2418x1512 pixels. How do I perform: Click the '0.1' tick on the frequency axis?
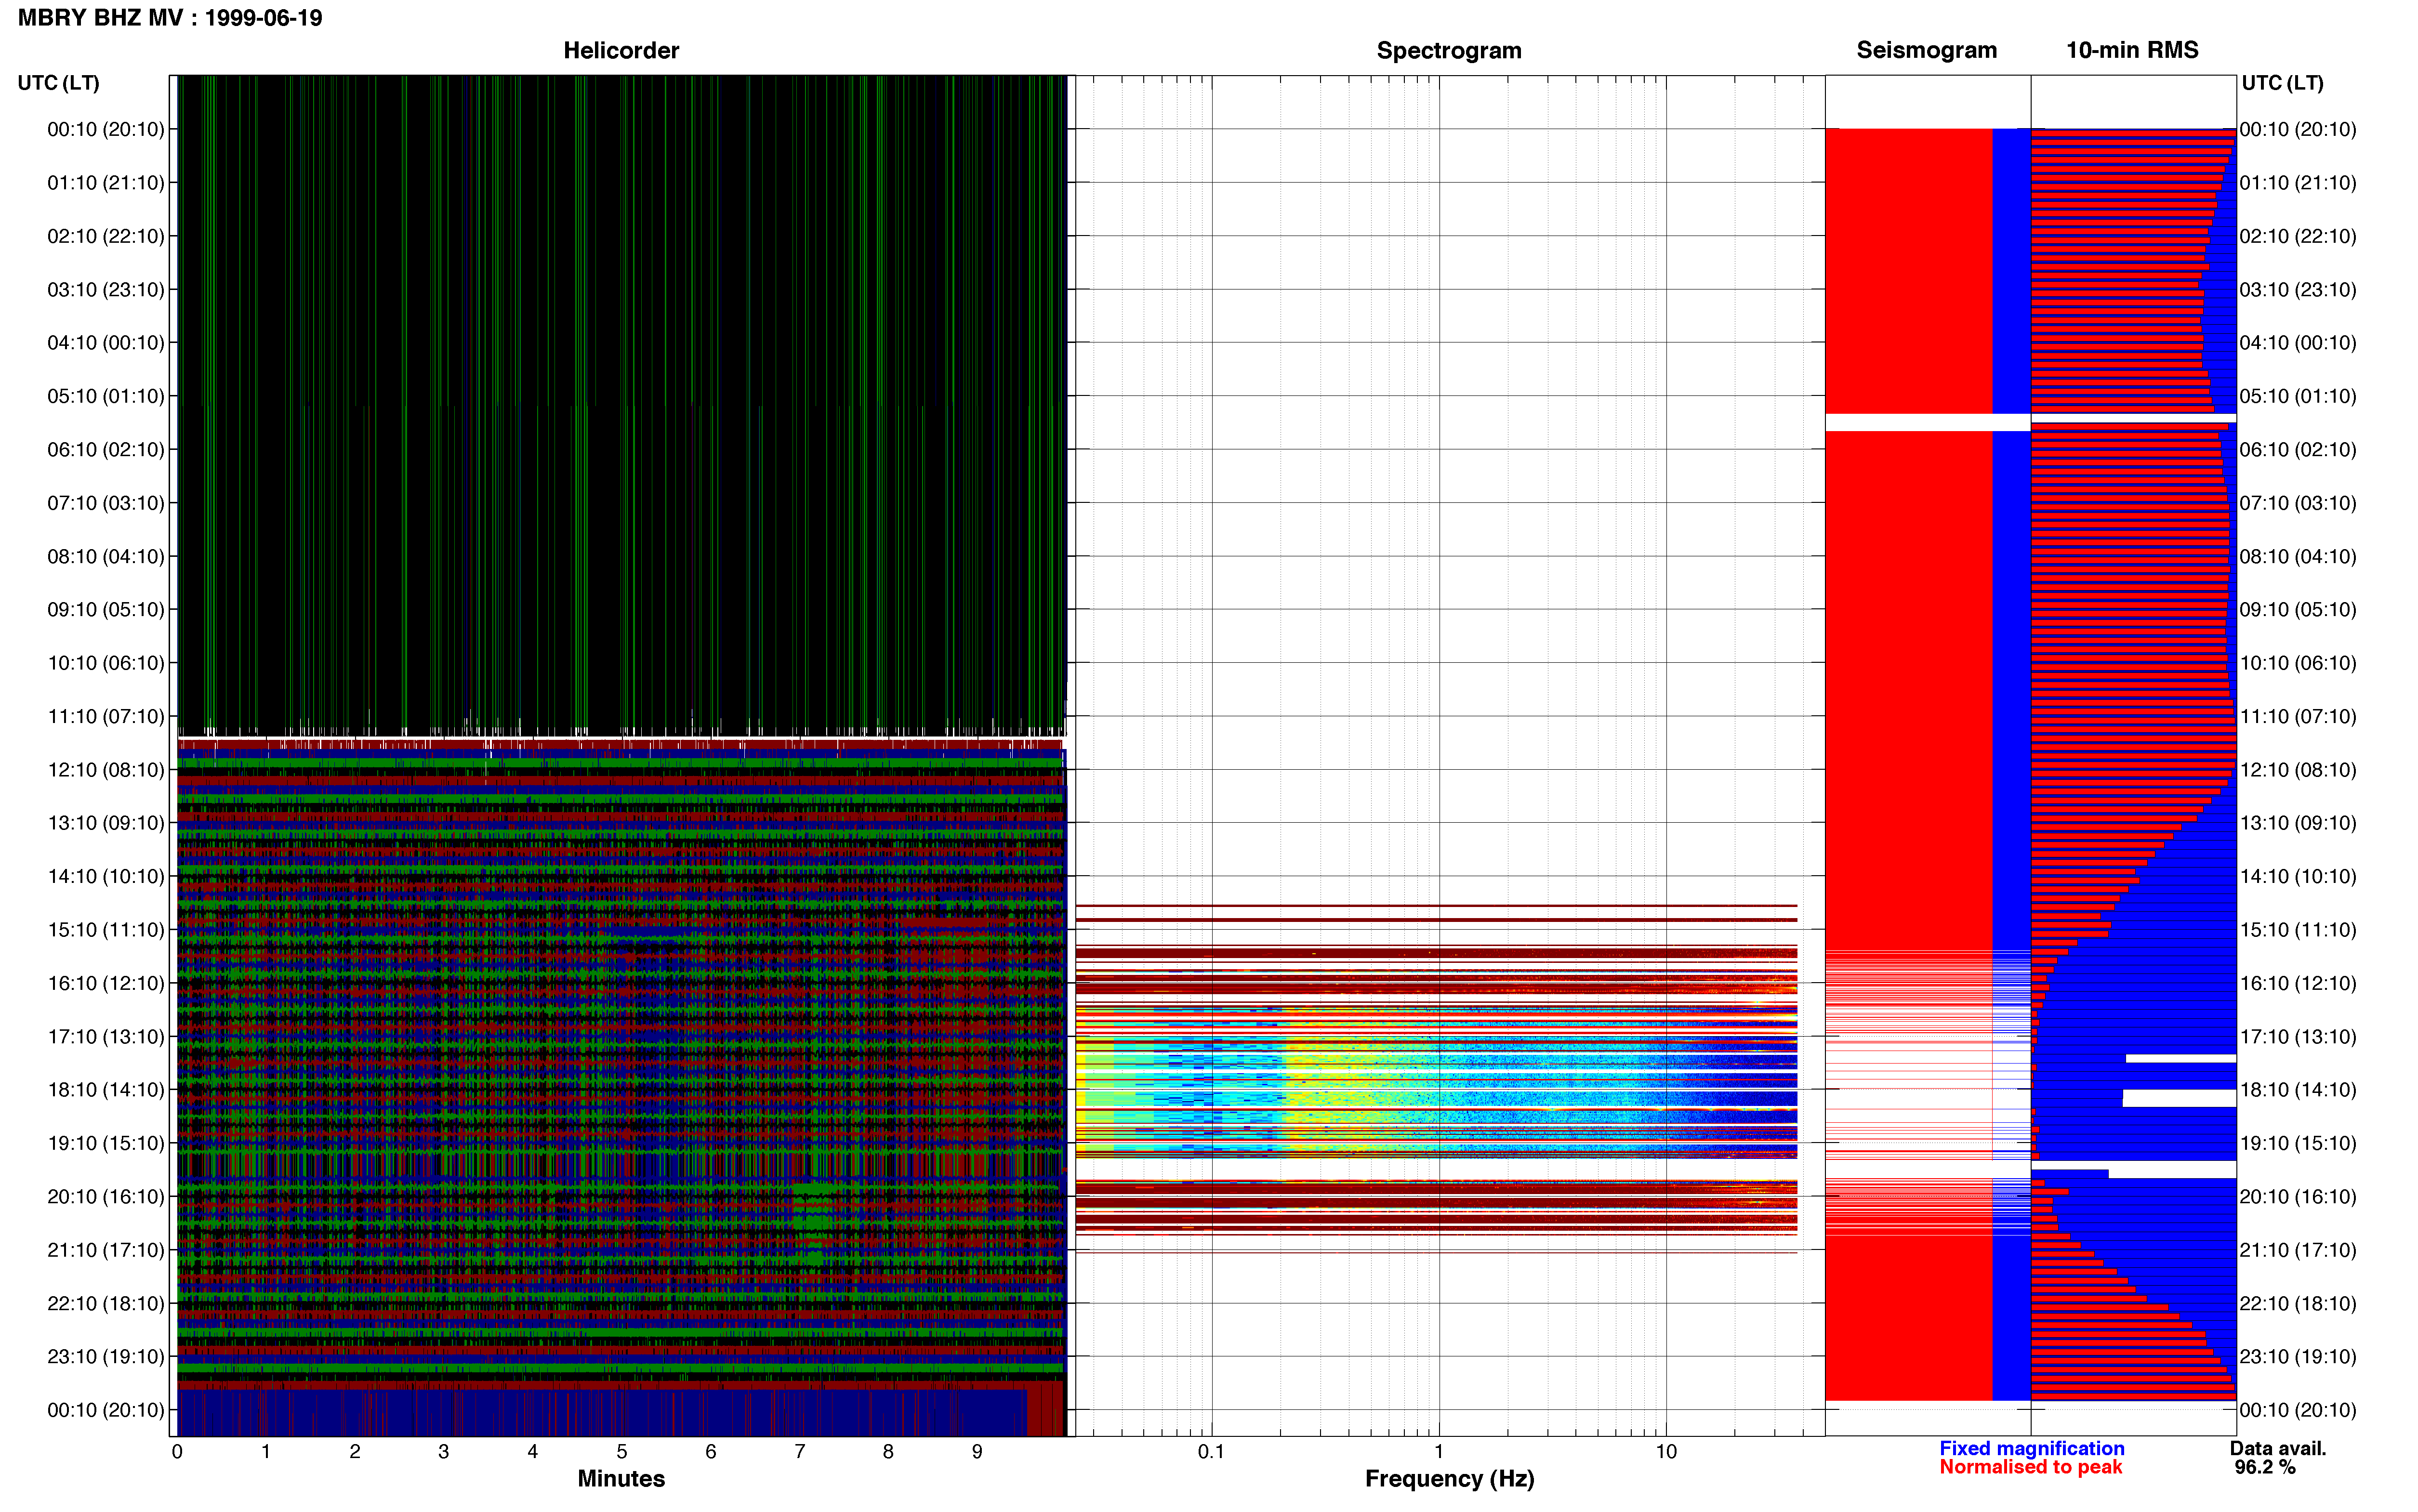pos(1211,1452)
